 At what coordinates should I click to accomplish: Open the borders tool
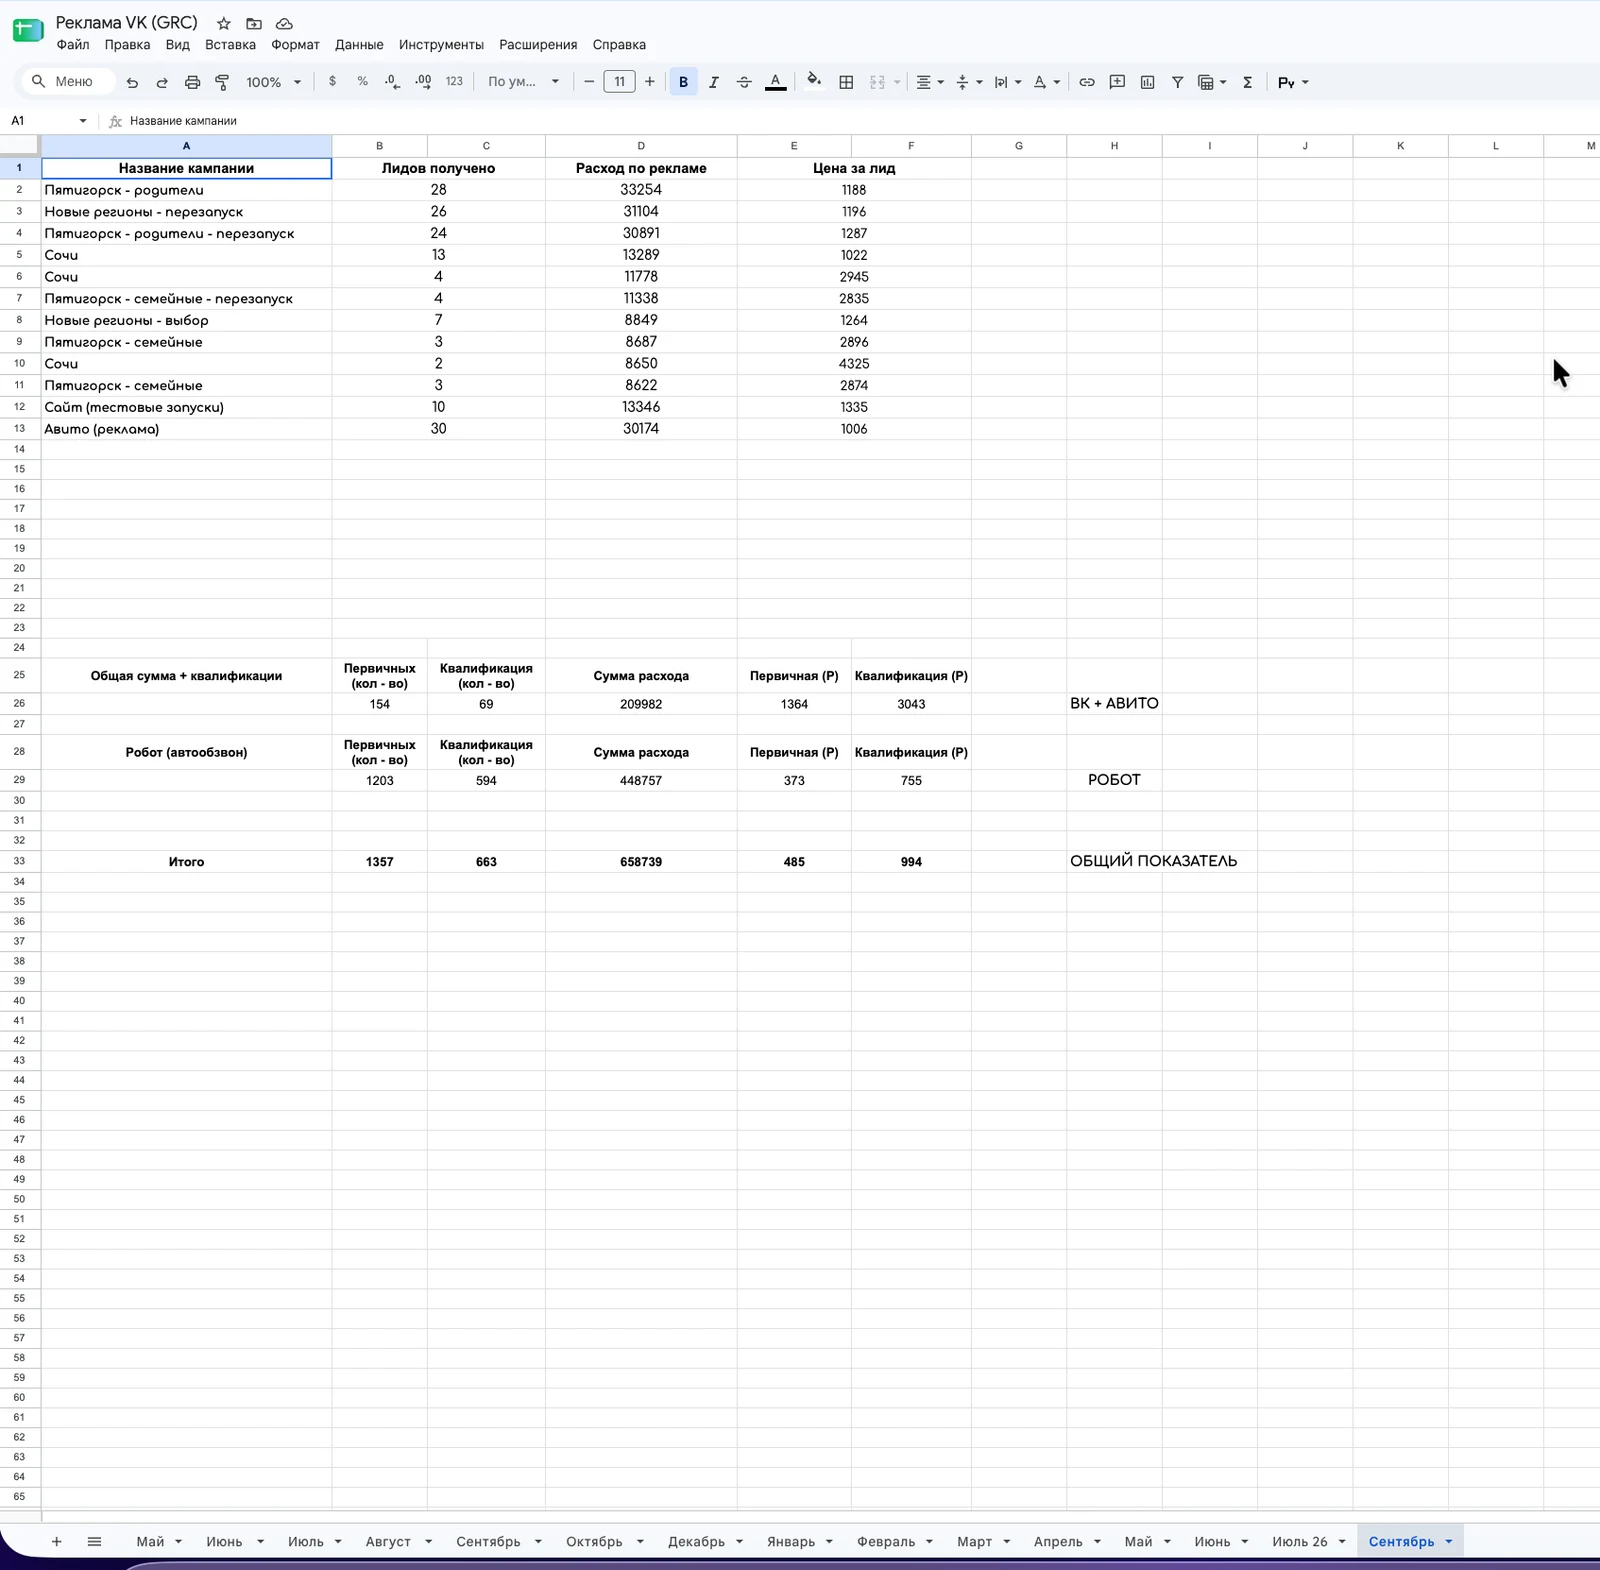(846, 82)
